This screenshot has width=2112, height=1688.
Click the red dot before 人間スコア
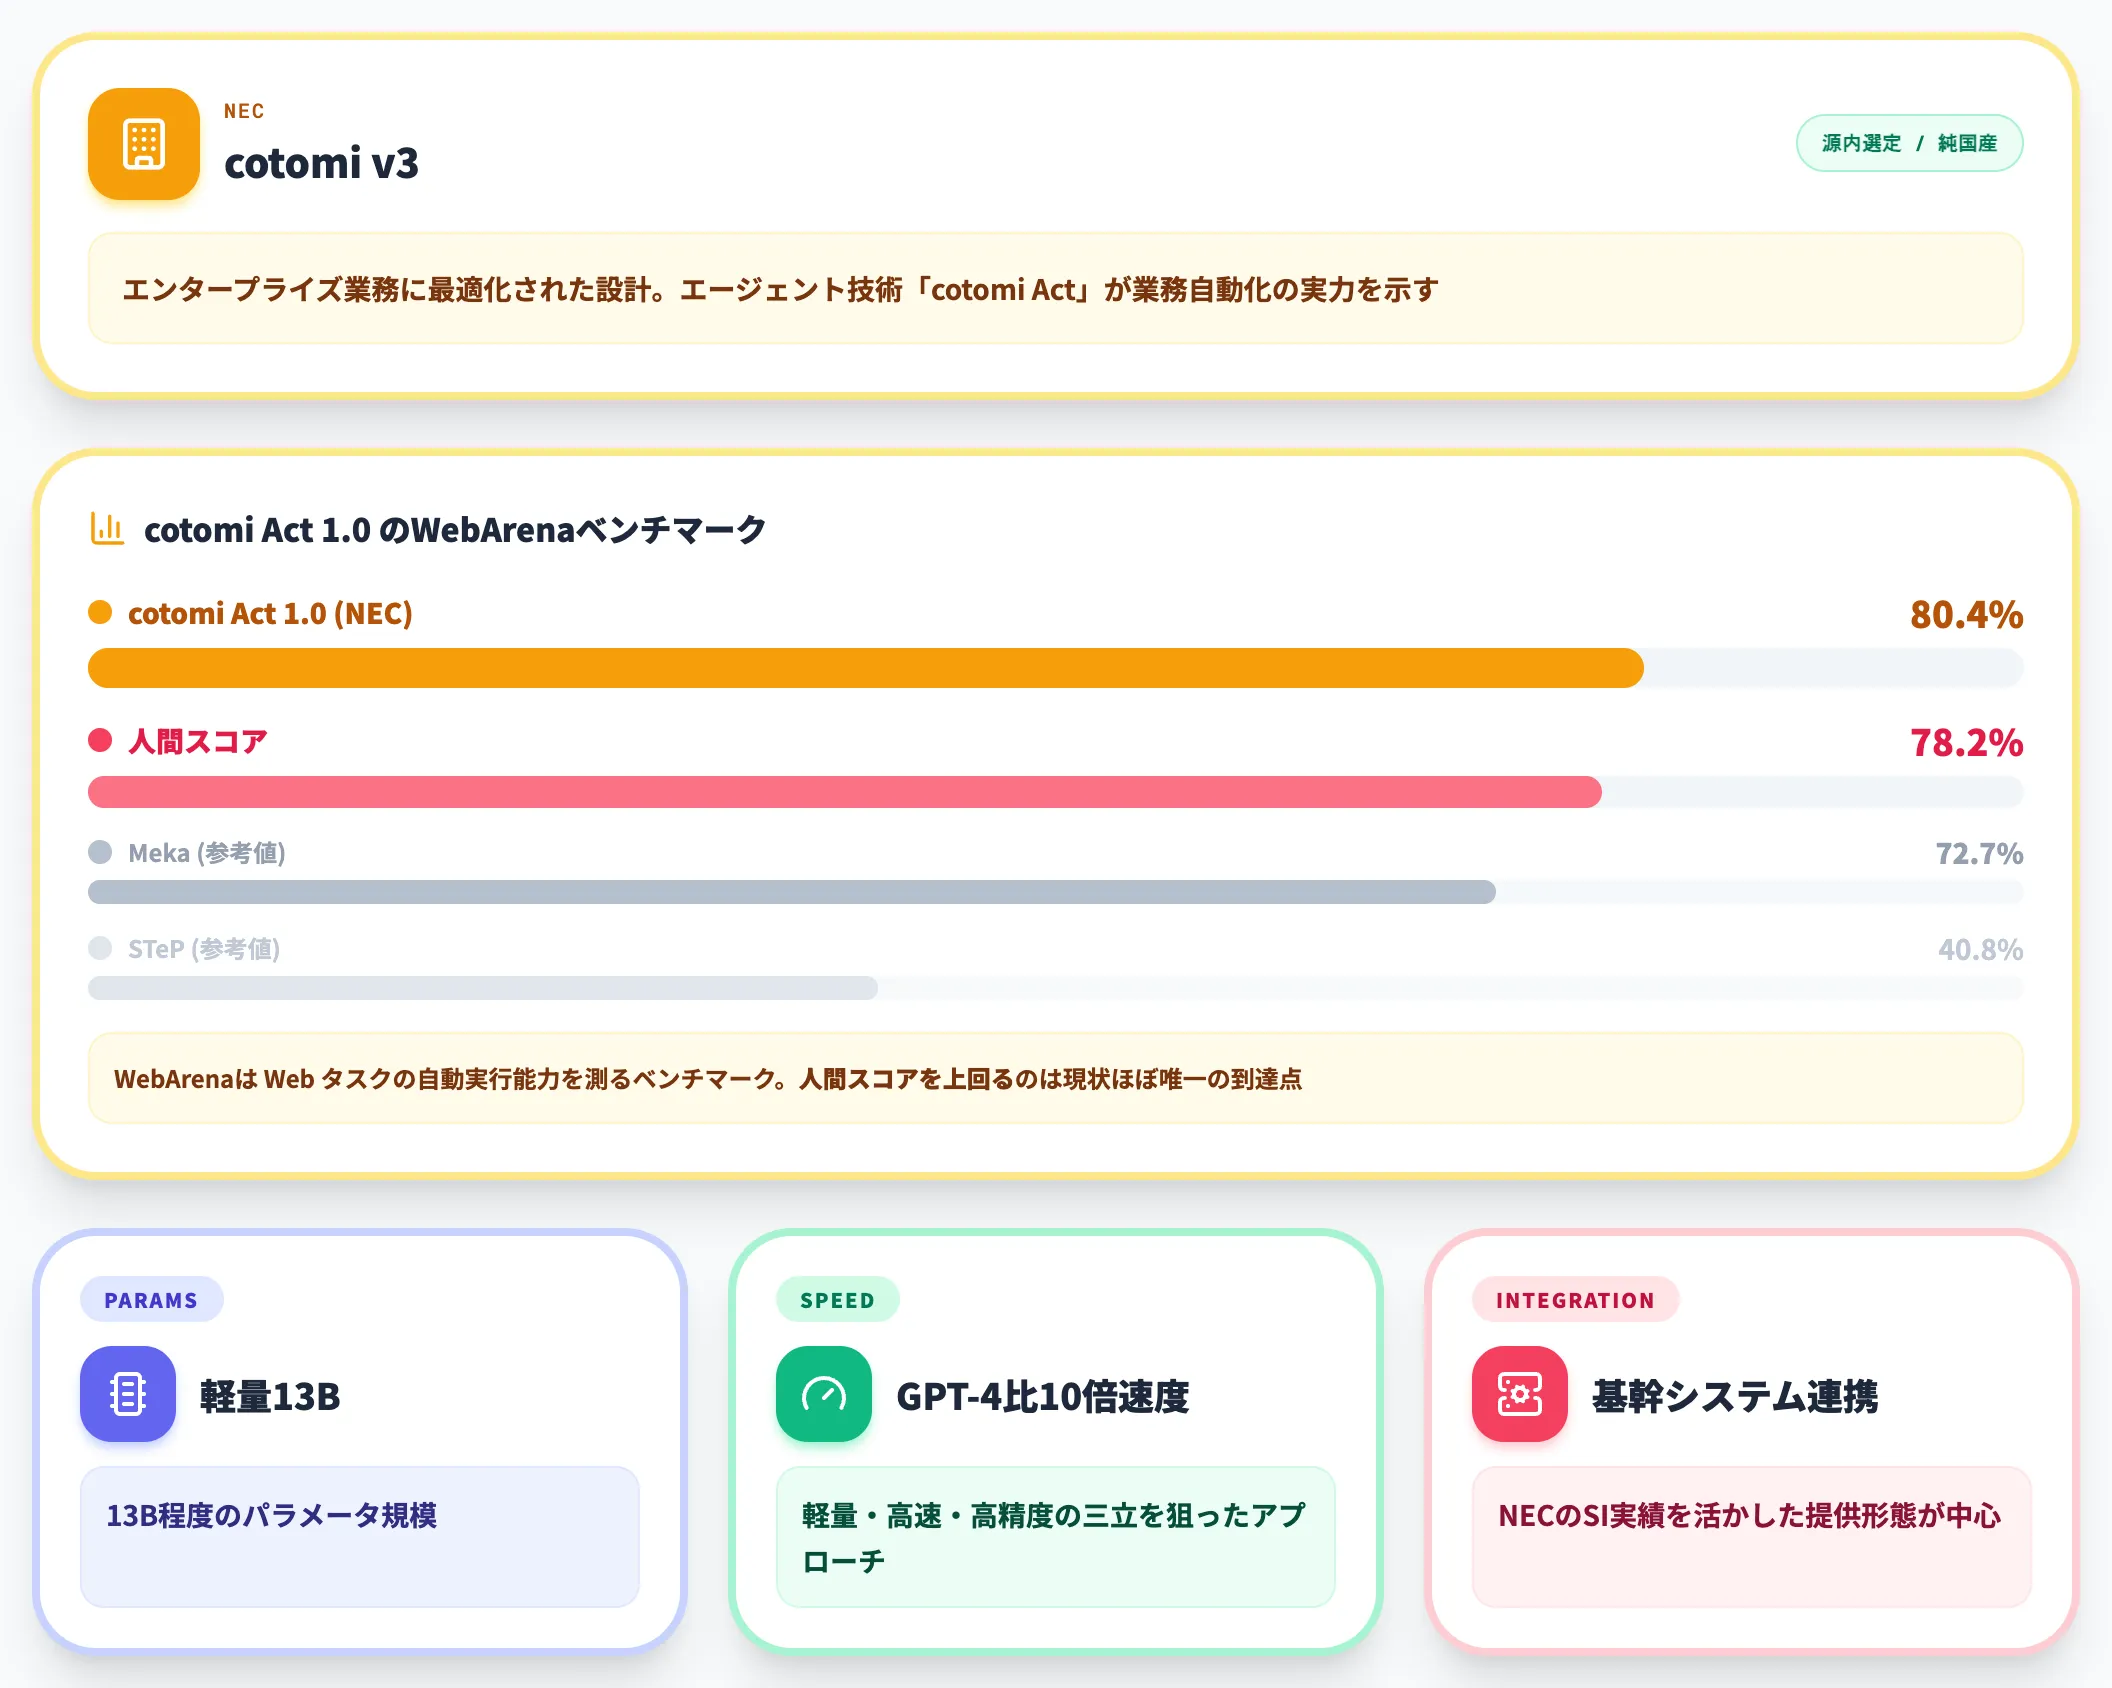(x=100, y=740)
